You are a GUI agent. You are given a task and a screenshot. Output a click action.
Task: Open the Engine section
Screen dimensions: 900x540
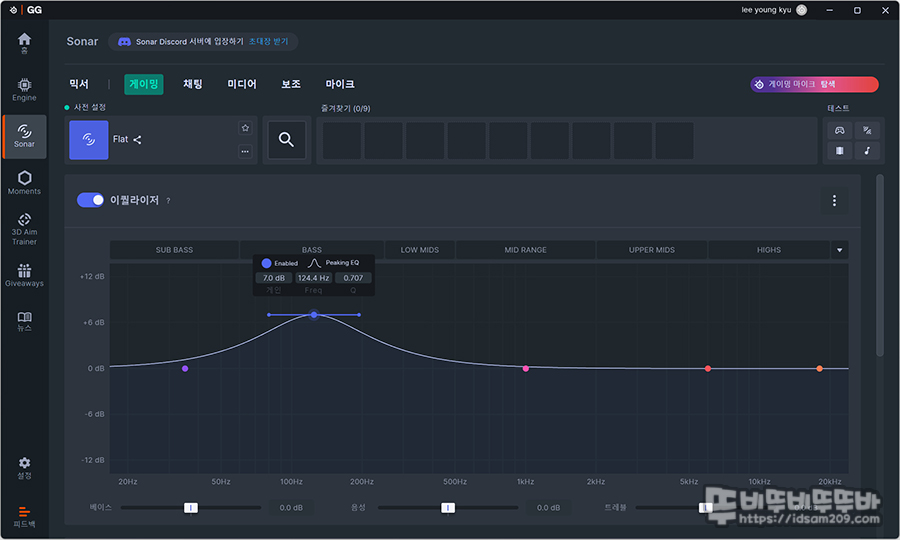click(24, 90)
